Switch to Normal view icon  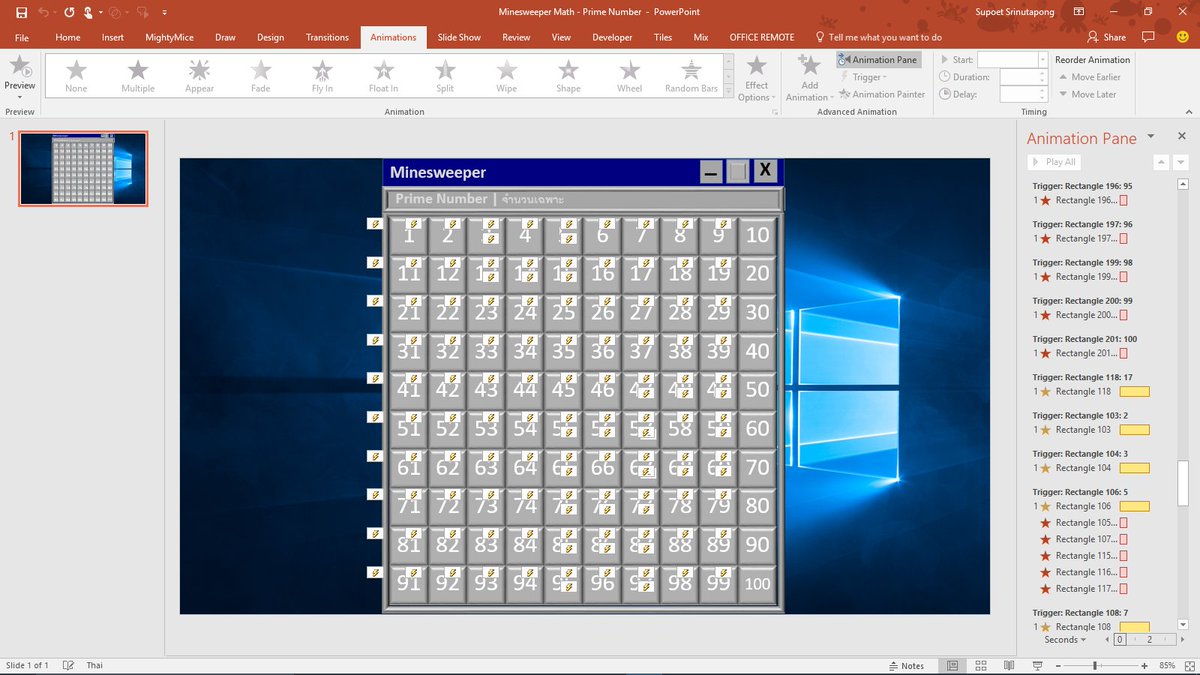[x=952, y=665]
